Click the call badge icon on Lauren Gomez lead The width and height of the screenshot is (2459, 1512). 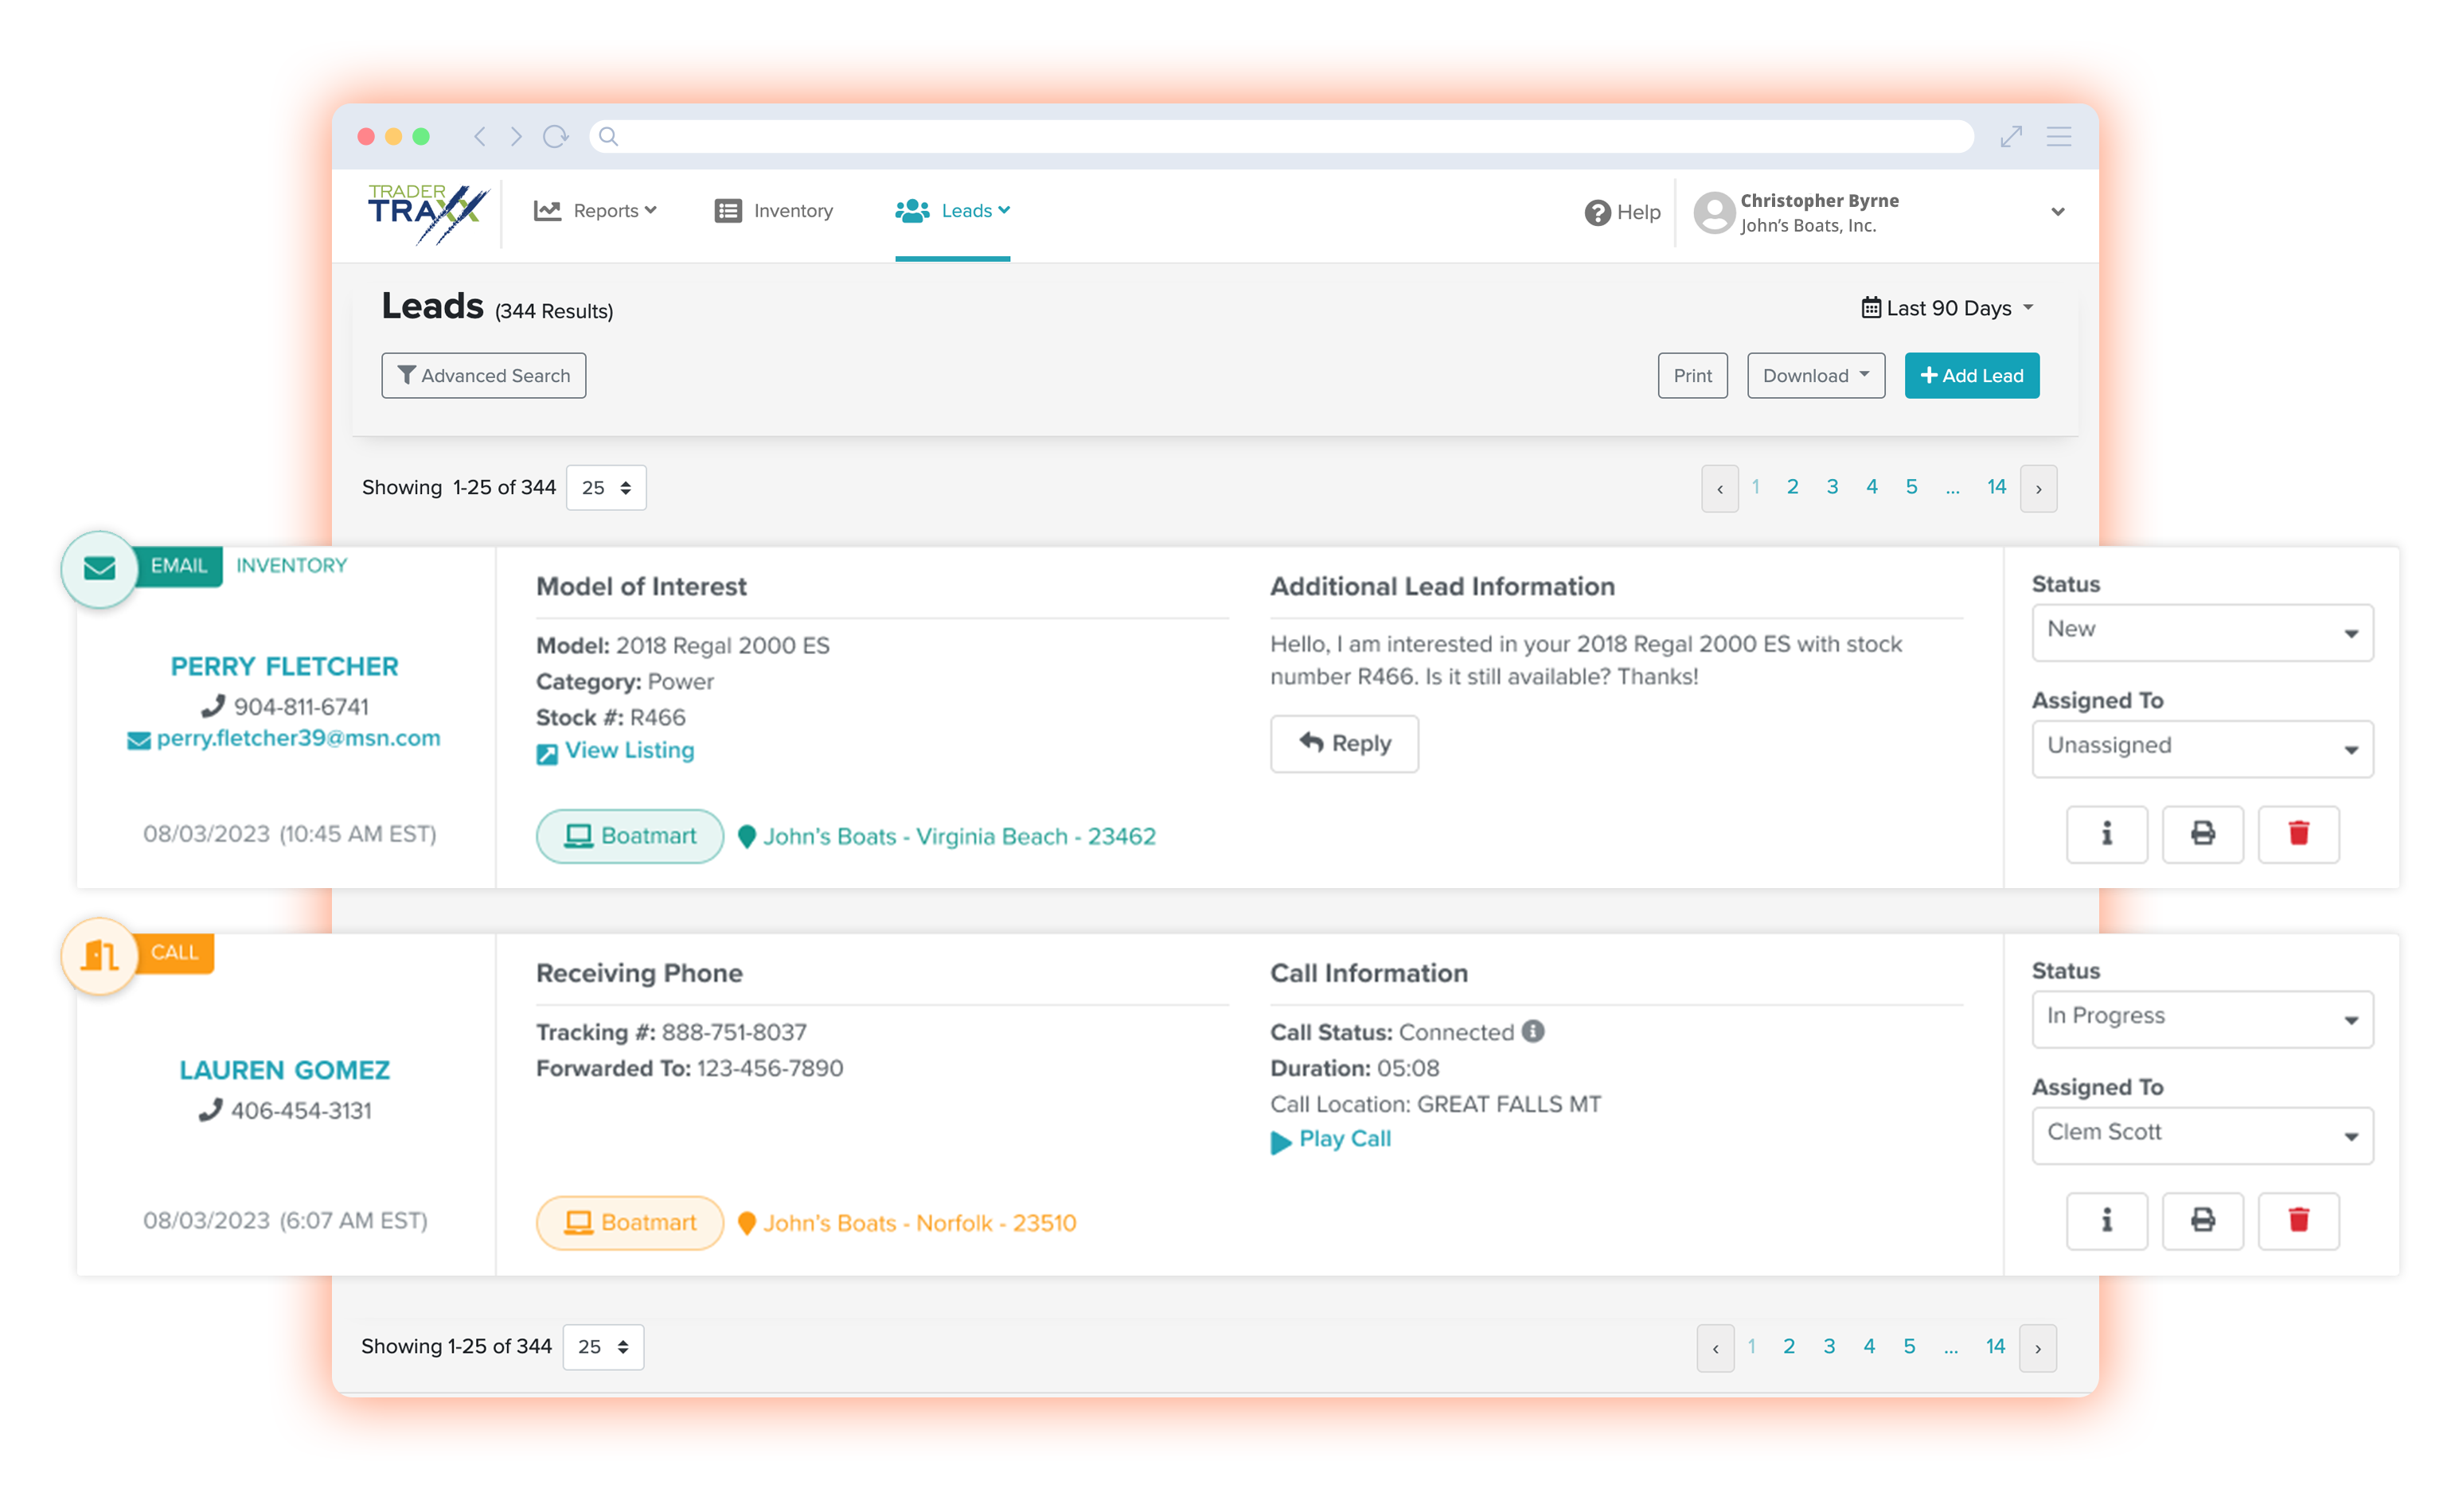[x=99, y=955]
